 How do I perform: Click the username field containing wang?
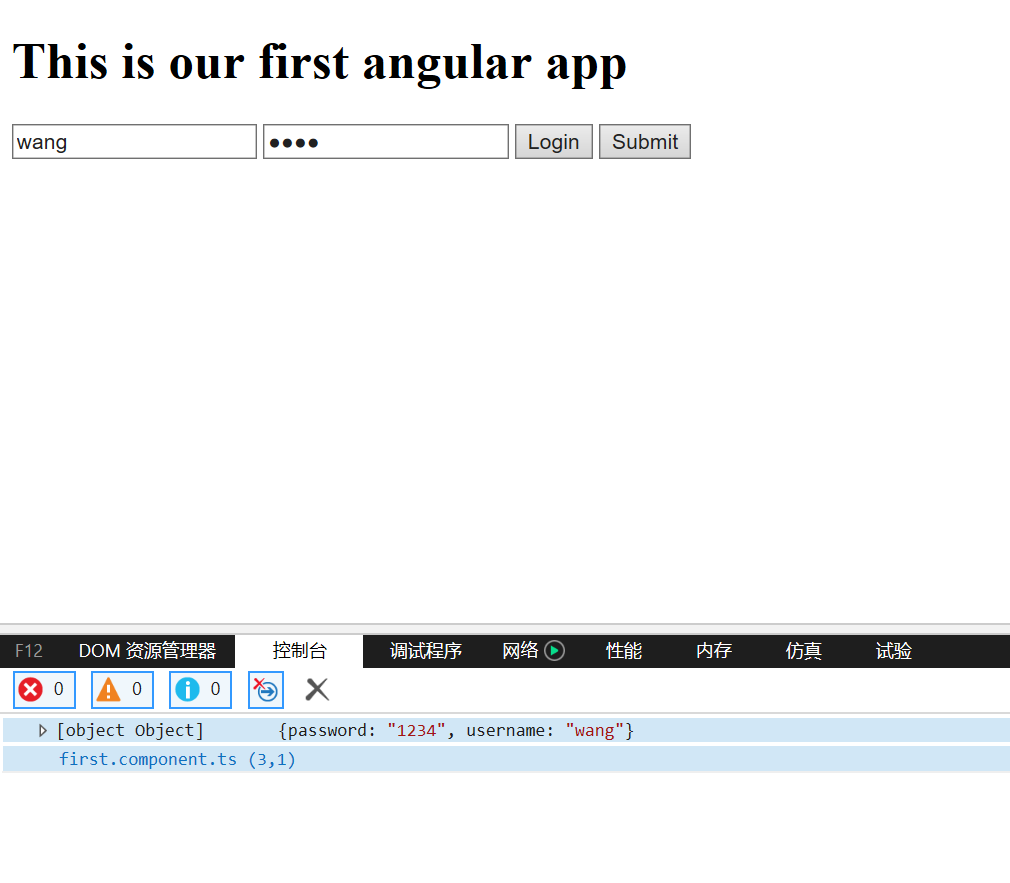click(134, 141)
